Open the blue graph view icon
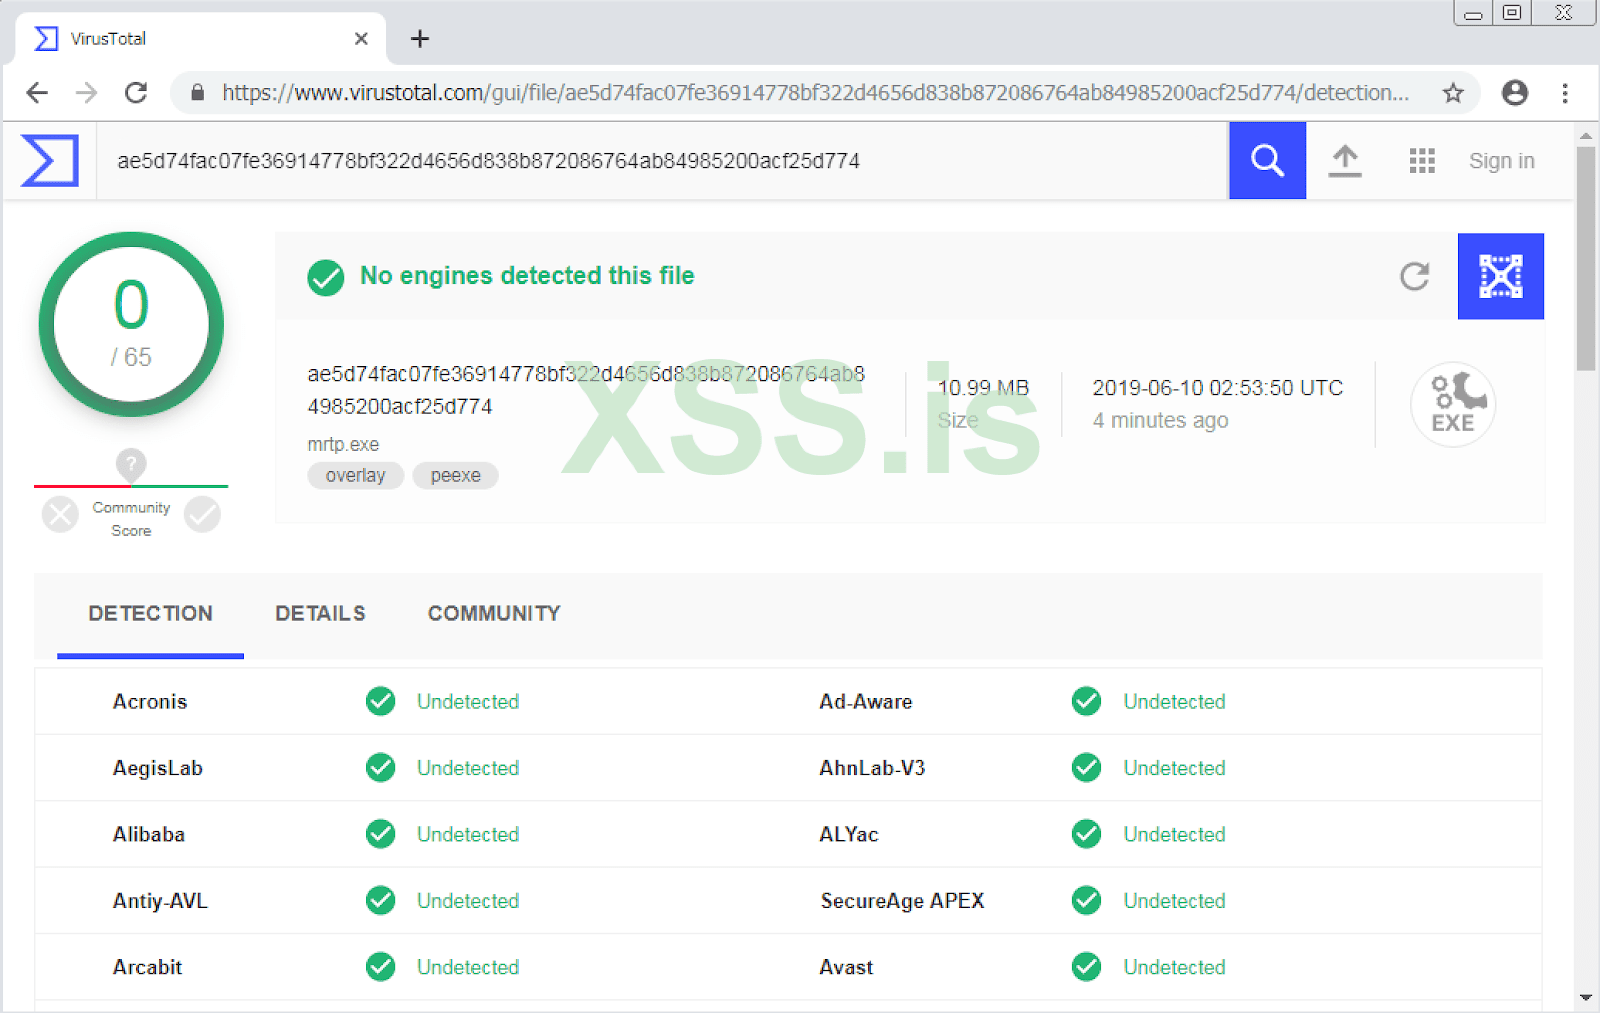The height and width of the screenshot is (1013, 1600). tap(1500, 276)
